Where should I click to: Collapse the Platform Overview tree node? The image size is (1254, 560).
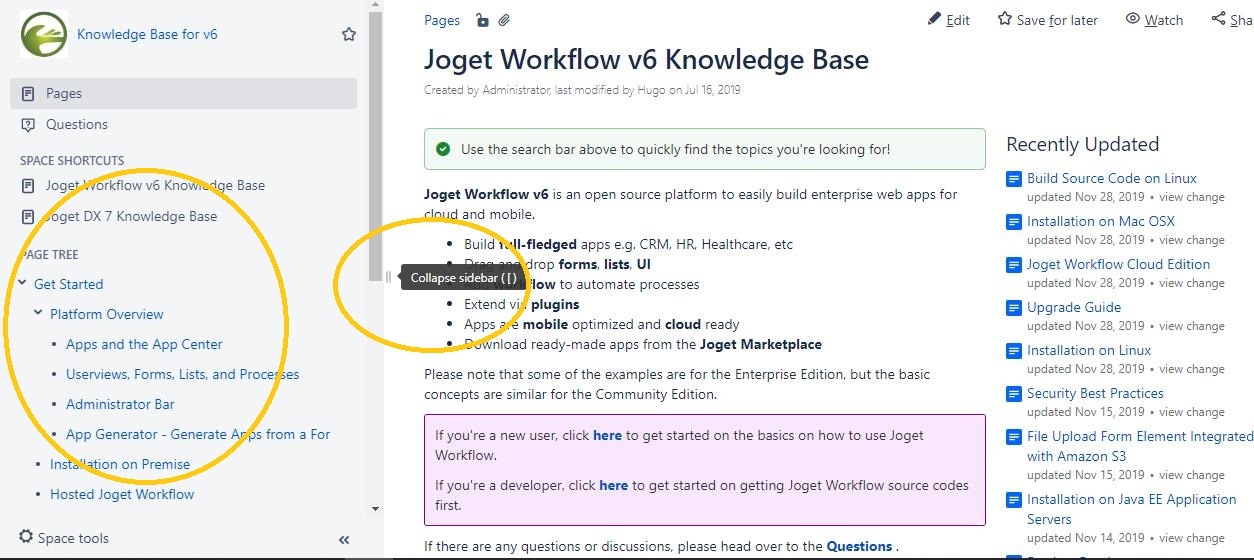pos(38,314)
